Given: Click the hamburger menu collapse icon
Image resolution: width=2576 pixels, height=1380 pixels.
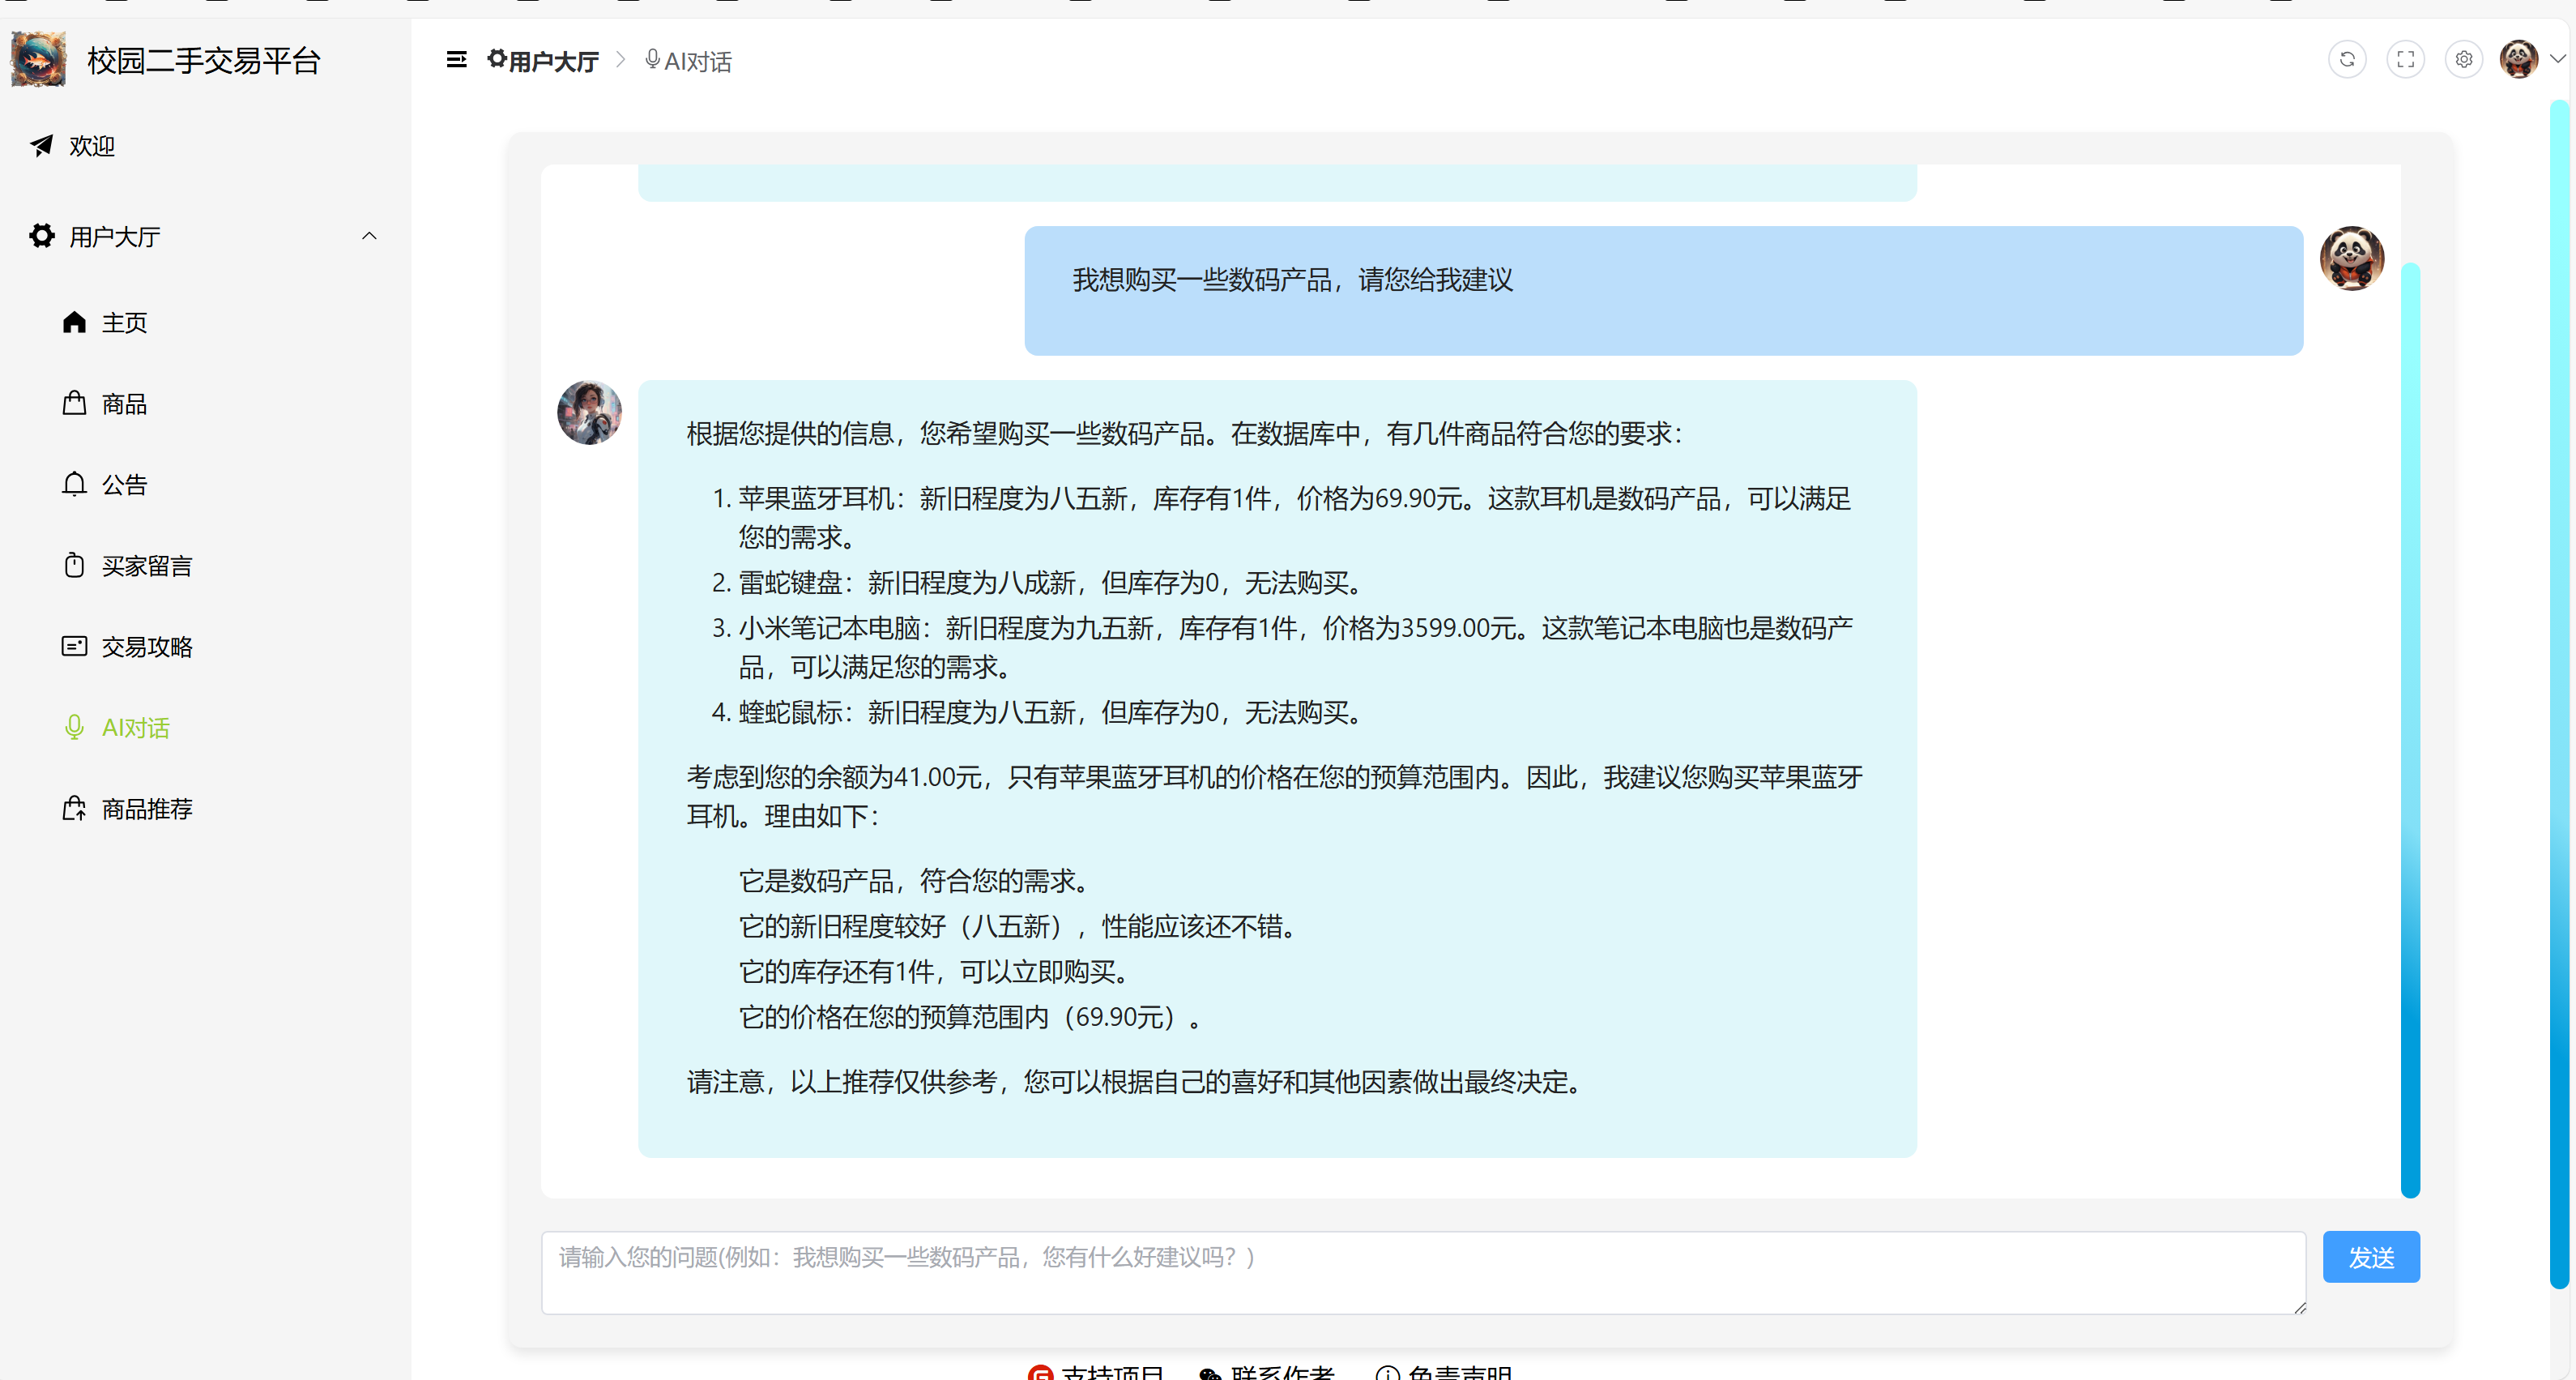Looking at the screenshot, I should pos(456,60).
